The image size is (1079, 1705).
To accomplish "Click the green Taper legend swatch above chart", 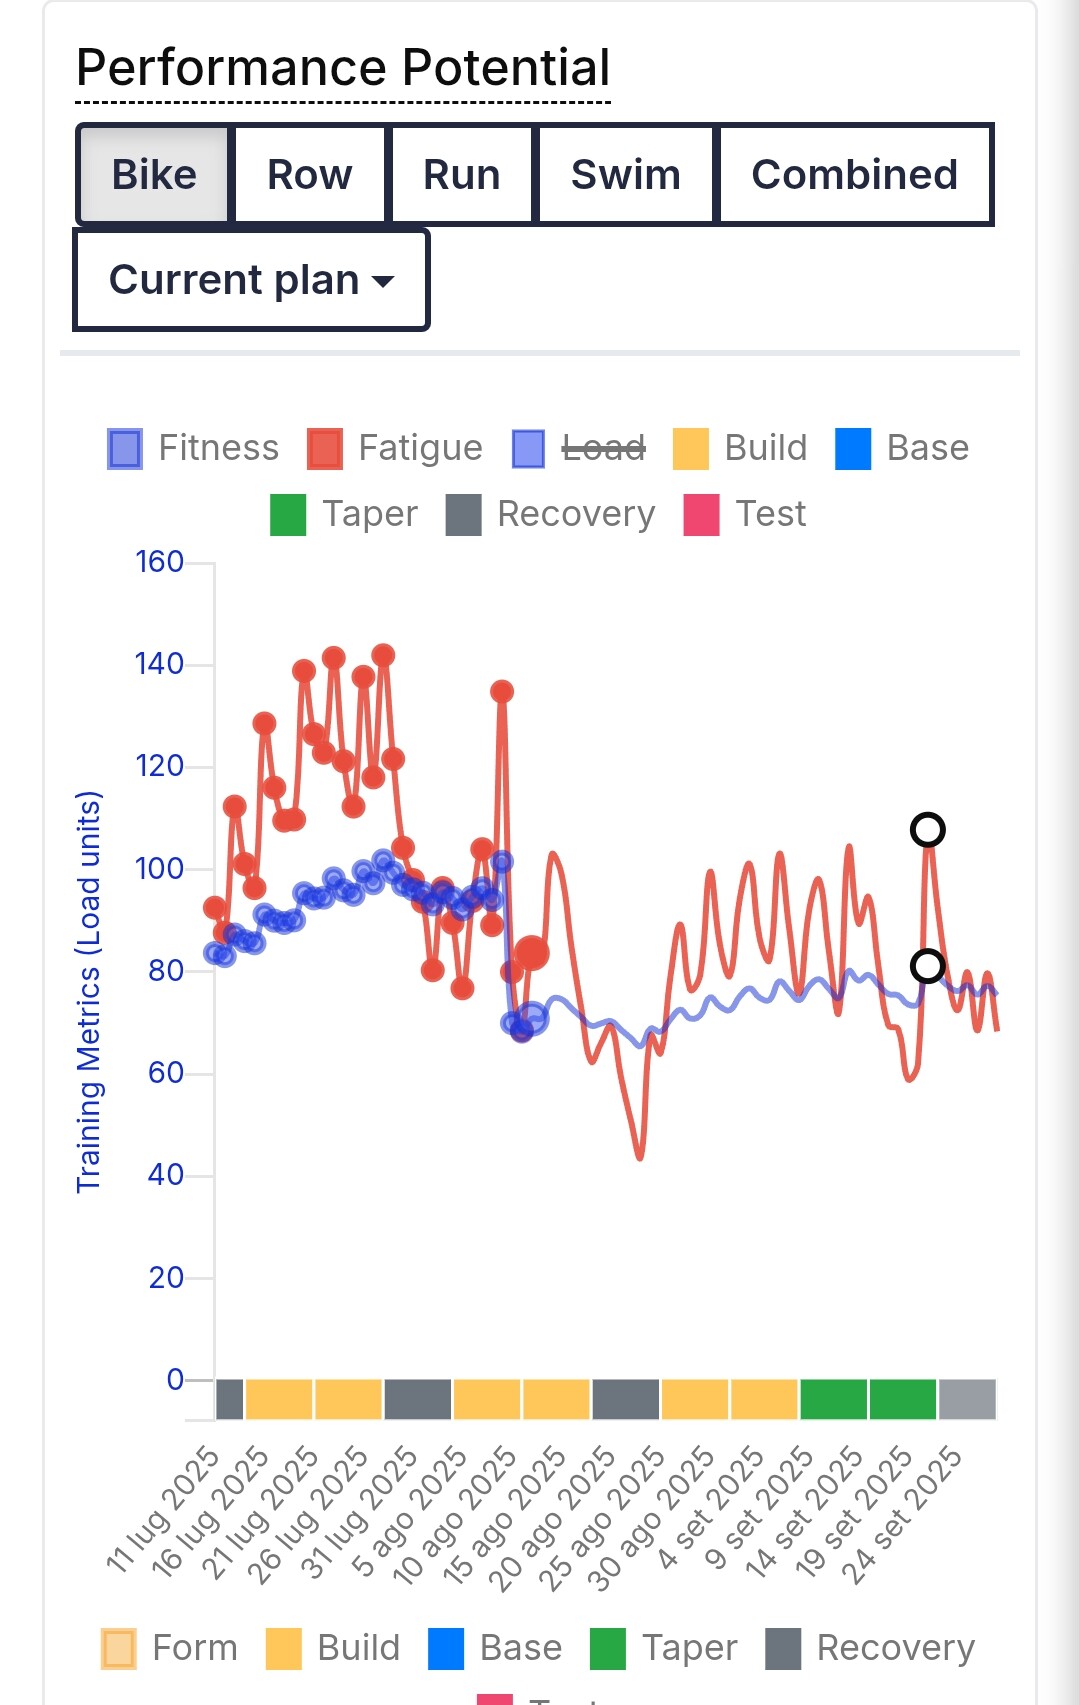I will point(288,515).
